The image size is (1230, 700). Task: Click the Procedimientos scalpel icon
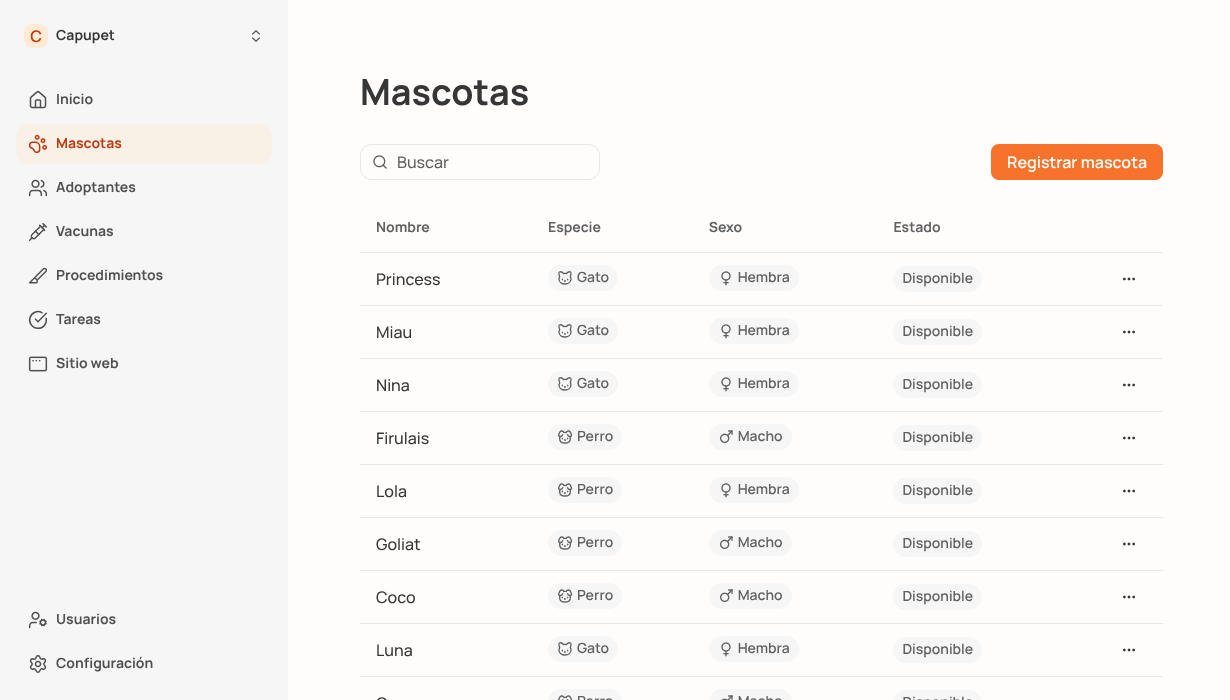38,276
